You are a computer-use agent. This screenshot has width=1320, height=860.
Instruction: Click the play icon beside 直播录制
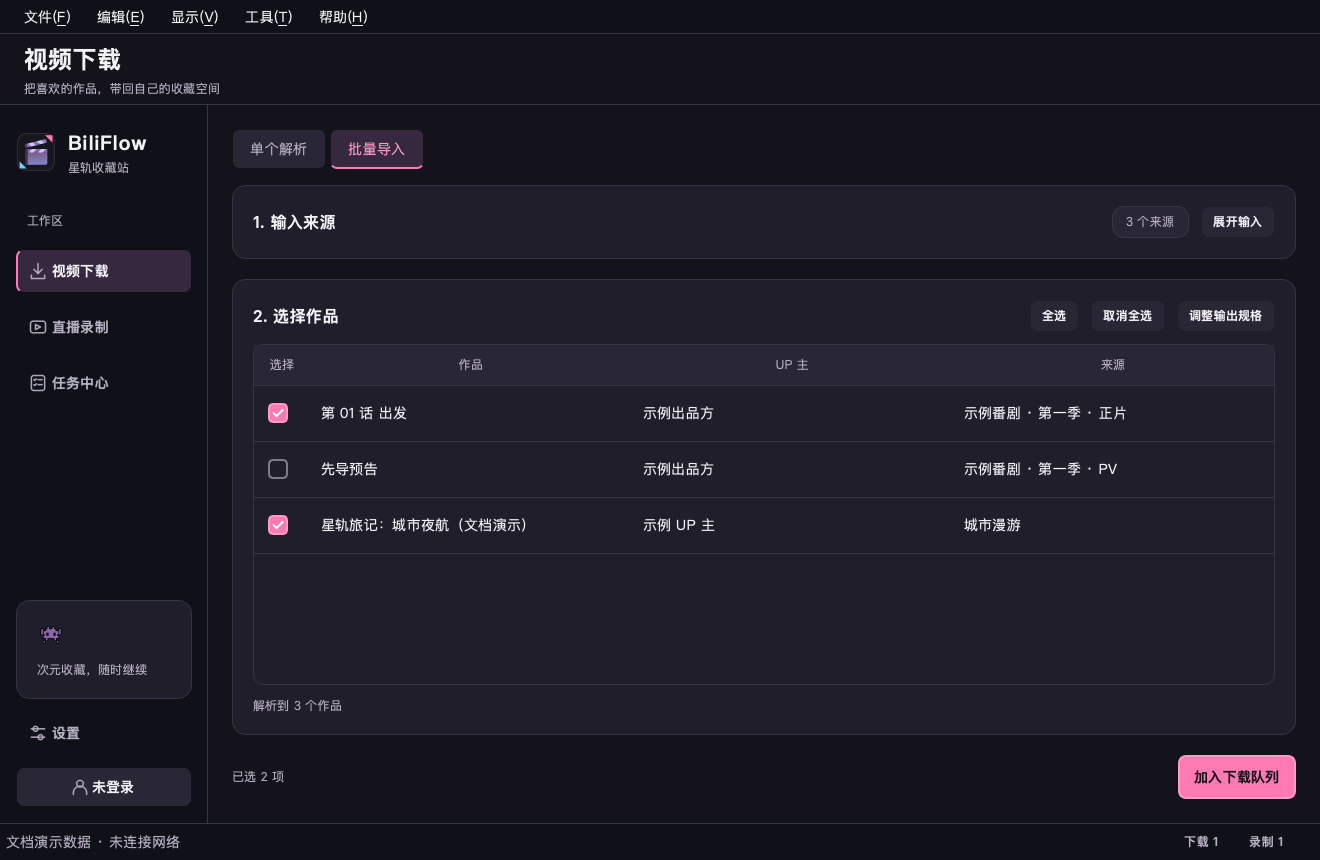pyautogui.click(x=38, y=327)
